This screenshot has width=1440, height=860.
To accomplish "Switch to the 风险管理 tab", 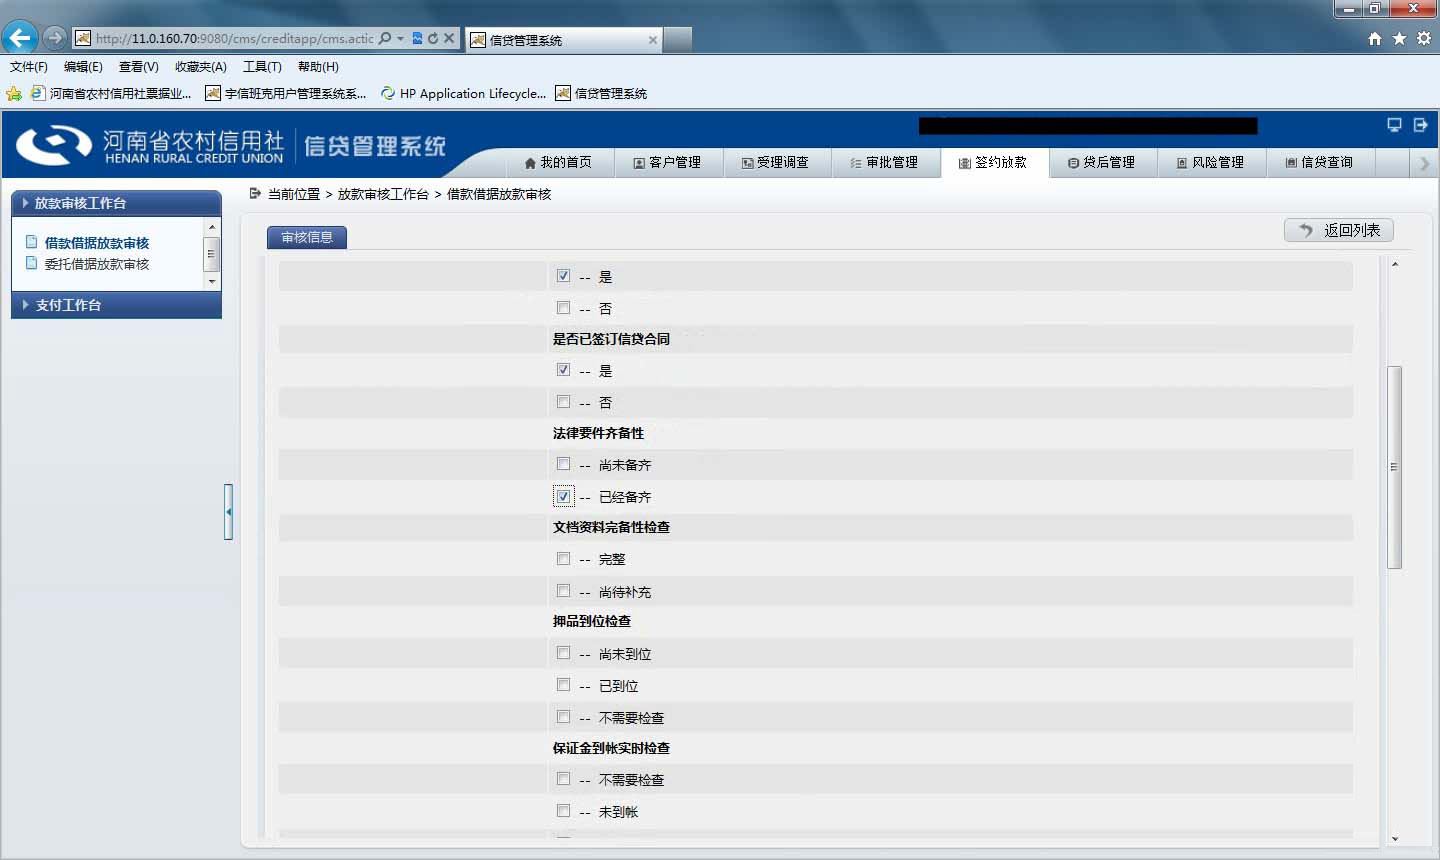I will (1211, 162).
